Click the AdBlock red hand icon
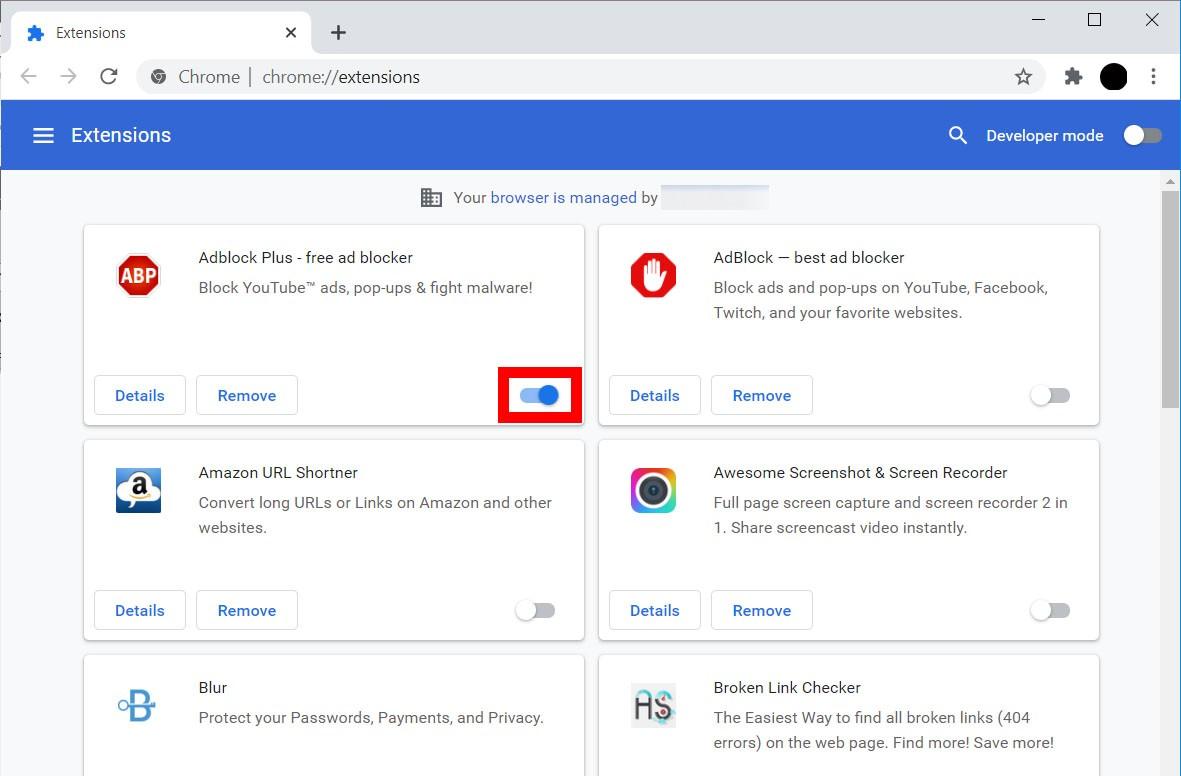1181x776 pixels. (653, 275)
